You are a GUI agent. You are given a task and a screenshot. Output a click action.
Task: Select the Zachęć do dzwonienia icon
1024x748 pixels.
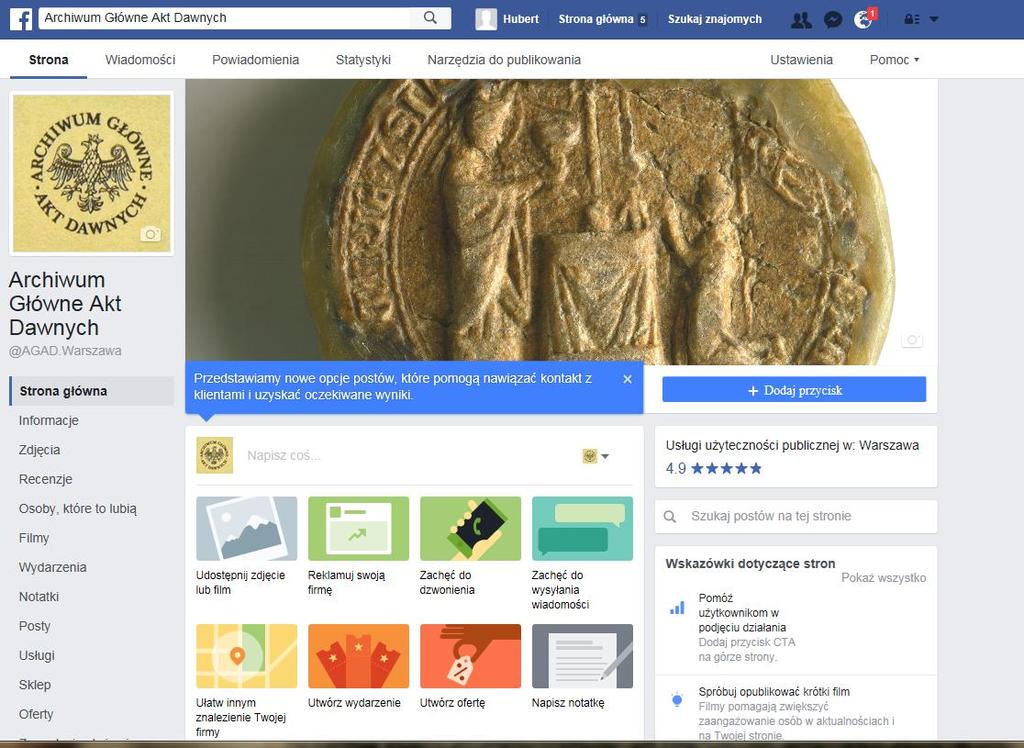[470, 528]
